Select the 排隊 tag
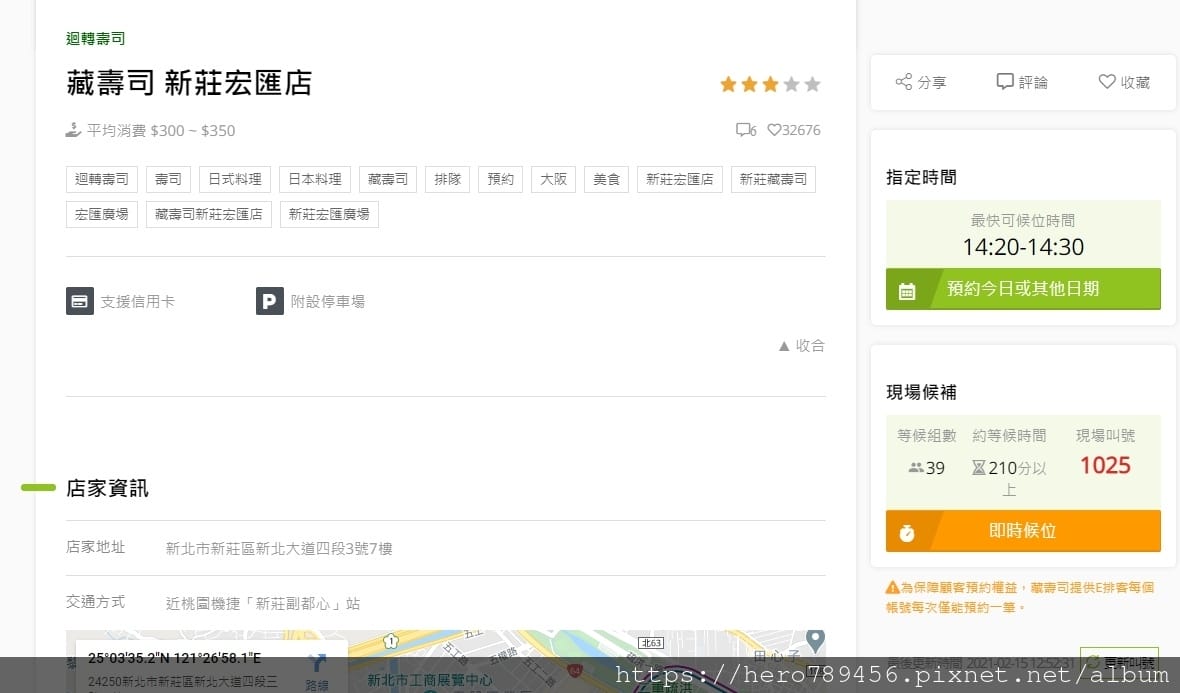 click(448, 179)
